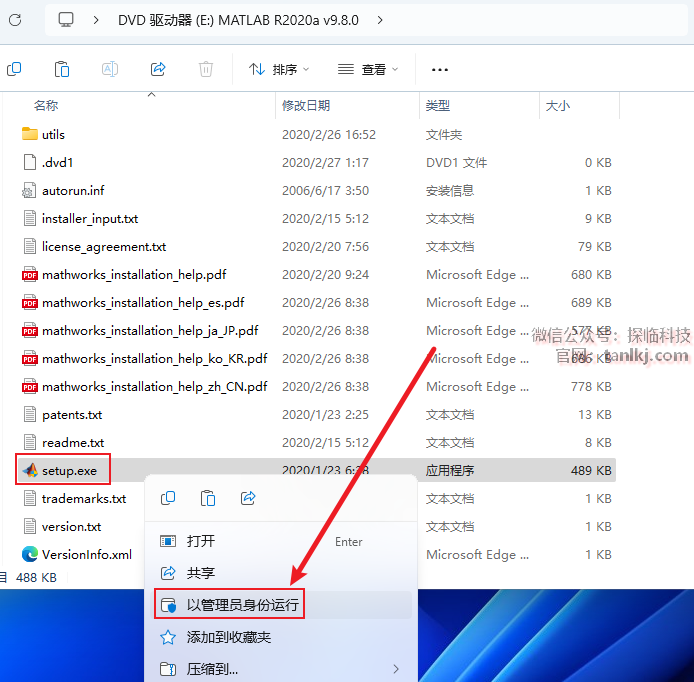This screenshot has width=694, height=682.
Task: Select the utils folder icon
Action: 30,134
